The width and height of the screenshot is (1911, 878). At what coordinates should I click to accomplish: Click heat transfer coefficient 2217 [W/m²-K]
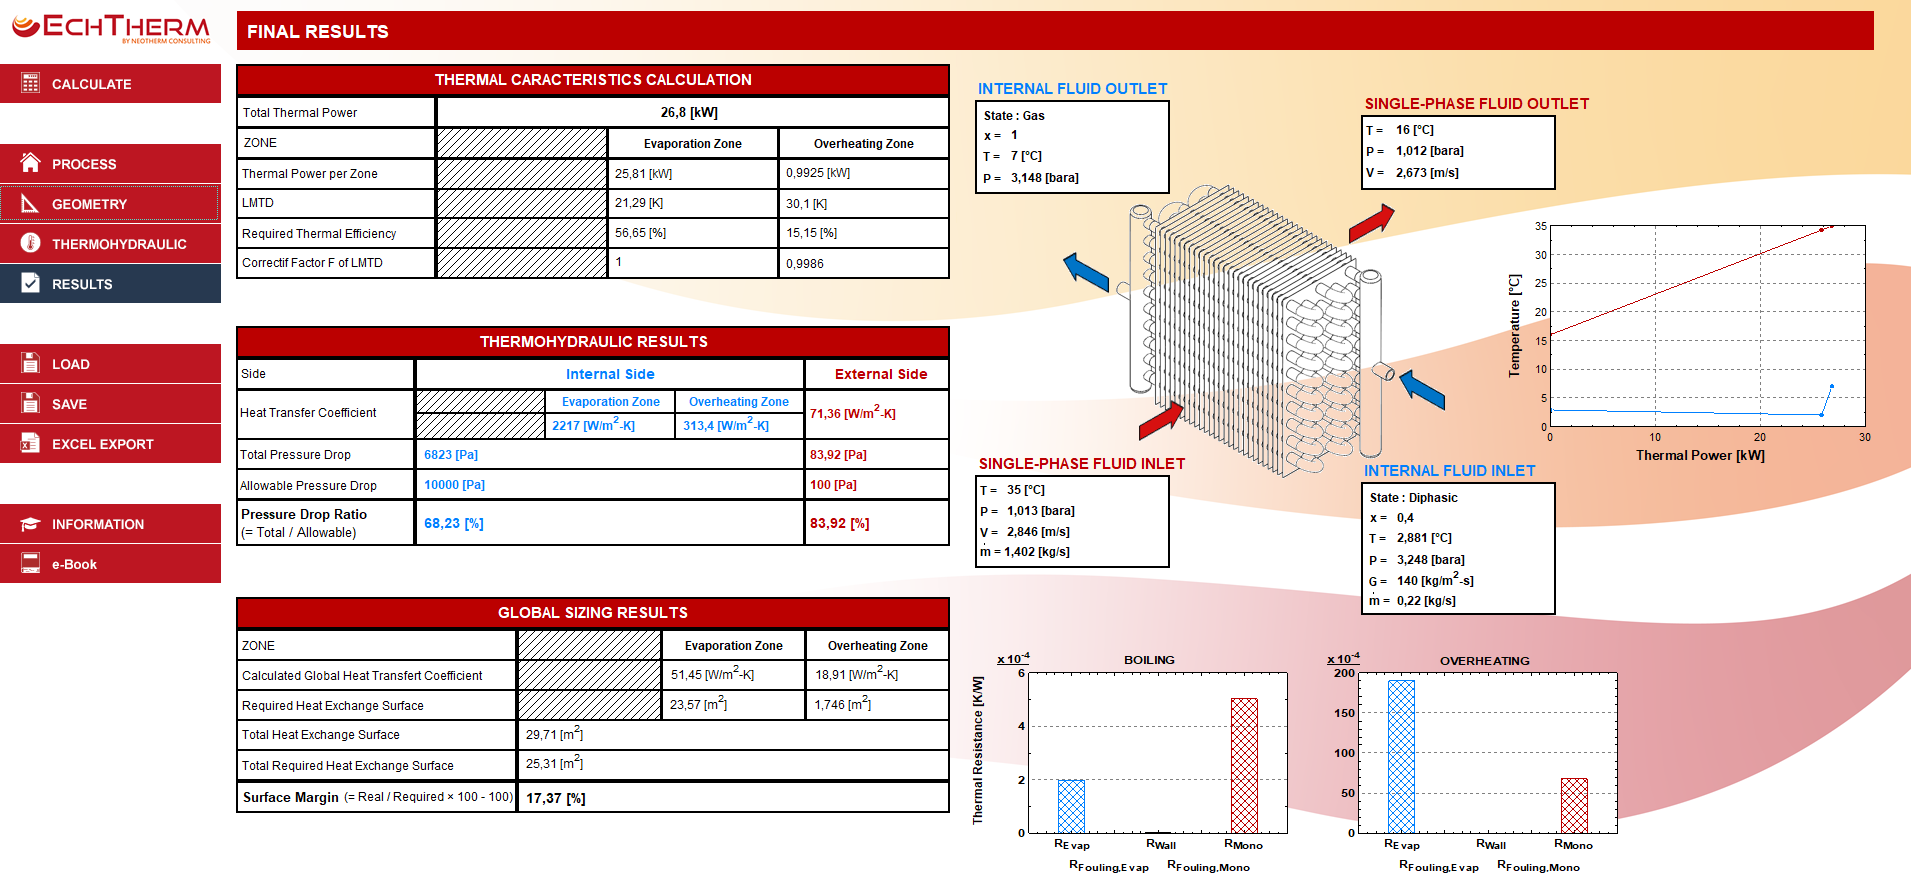pyautogui.click(x=593, y=425)
